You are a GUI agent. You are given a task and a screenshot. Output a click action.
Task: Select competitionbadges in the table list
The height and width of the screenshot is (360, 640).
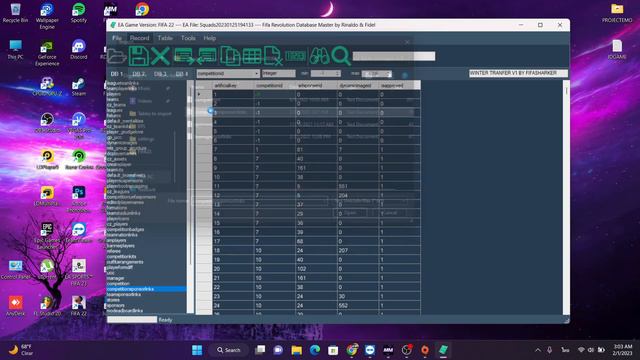(125, 229)
